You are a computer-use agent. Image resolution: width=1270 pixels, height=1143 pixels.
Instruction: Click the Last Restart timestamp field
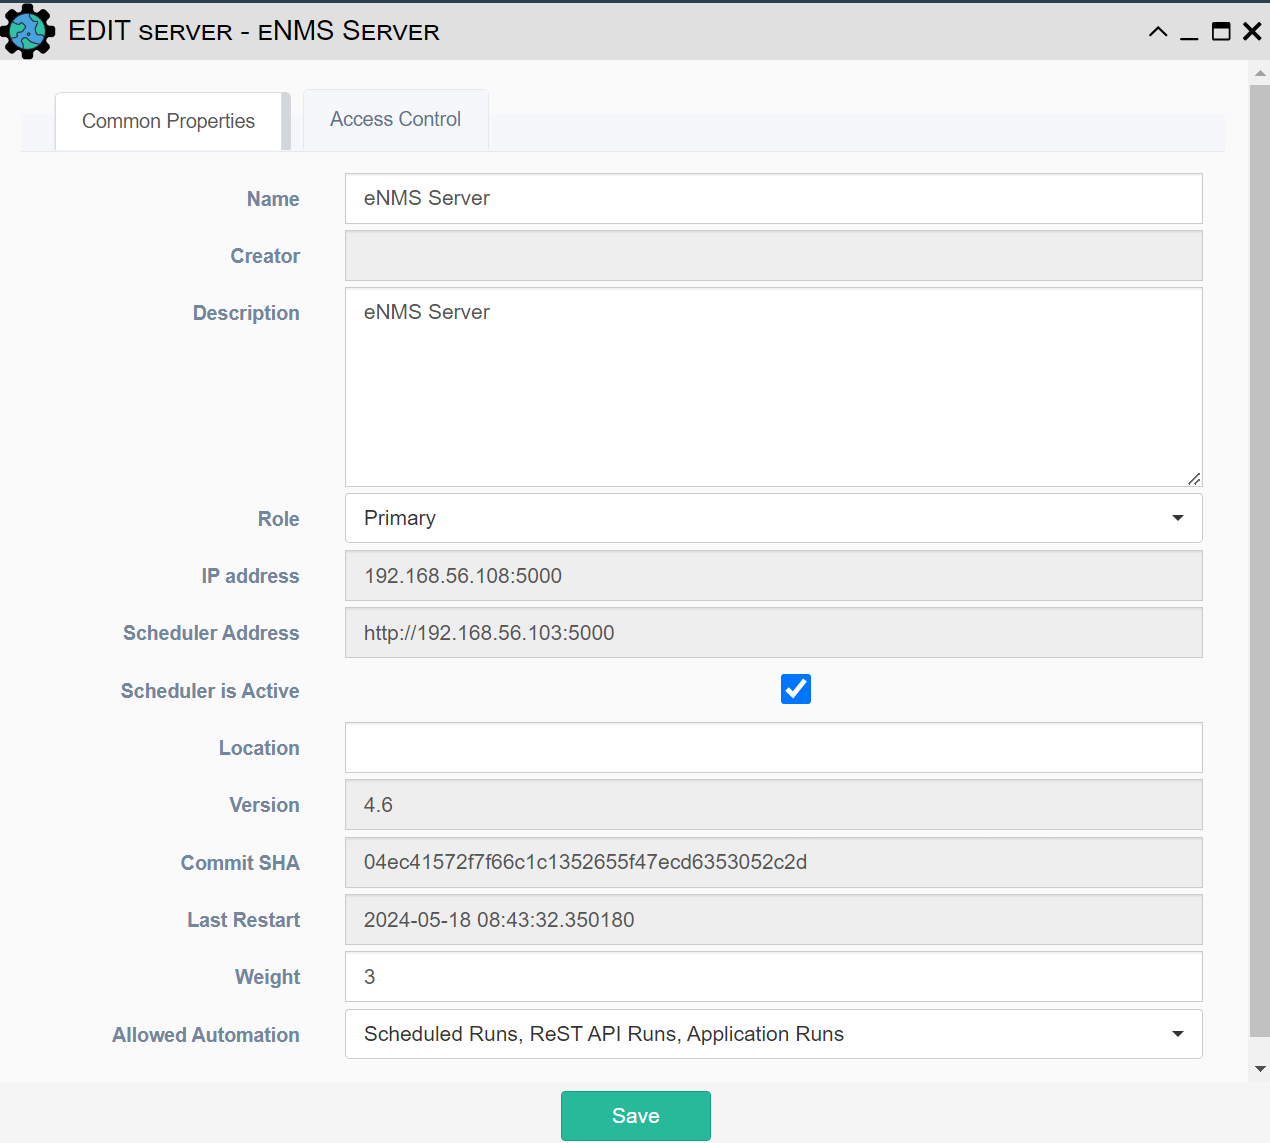pos(773,920)
